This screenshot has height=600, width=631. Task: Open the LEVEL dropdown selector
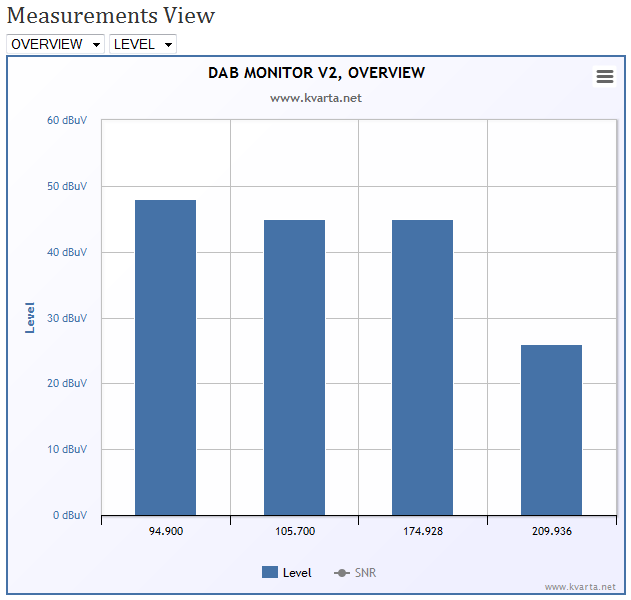tap(143, 44)
